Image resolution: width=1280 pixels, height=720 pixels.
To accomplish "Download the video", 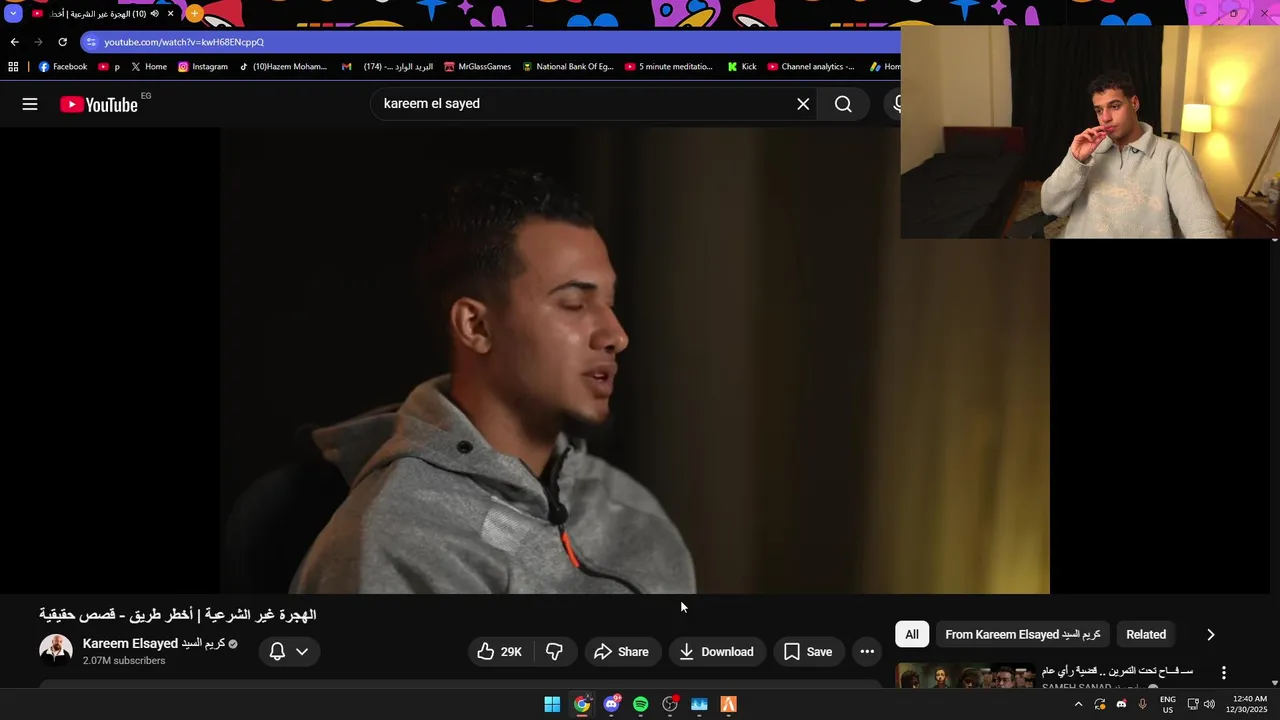I will (717, 652).
